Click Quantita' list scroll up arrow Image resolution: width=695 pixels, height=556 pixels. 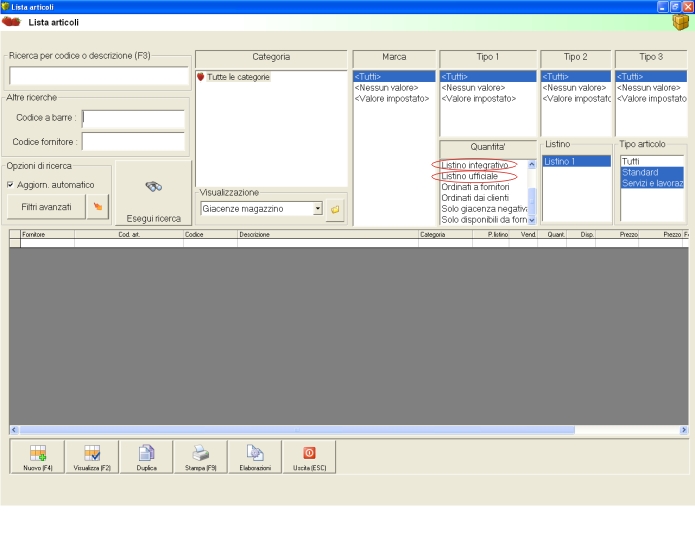(x=532, y=164)
